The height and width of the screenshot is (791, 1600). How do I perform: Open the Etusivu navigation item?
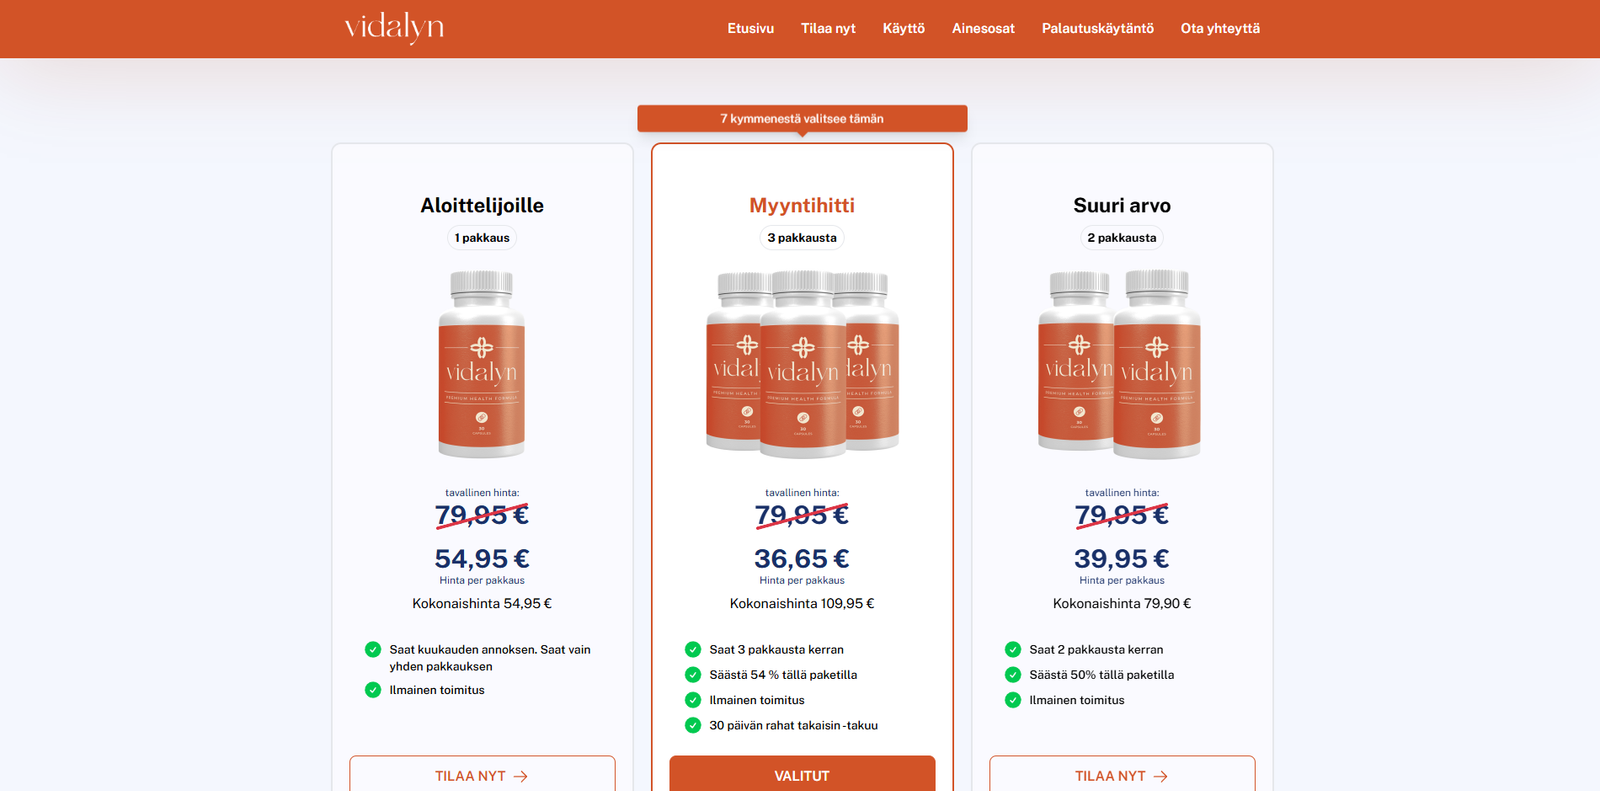(750, 28)
